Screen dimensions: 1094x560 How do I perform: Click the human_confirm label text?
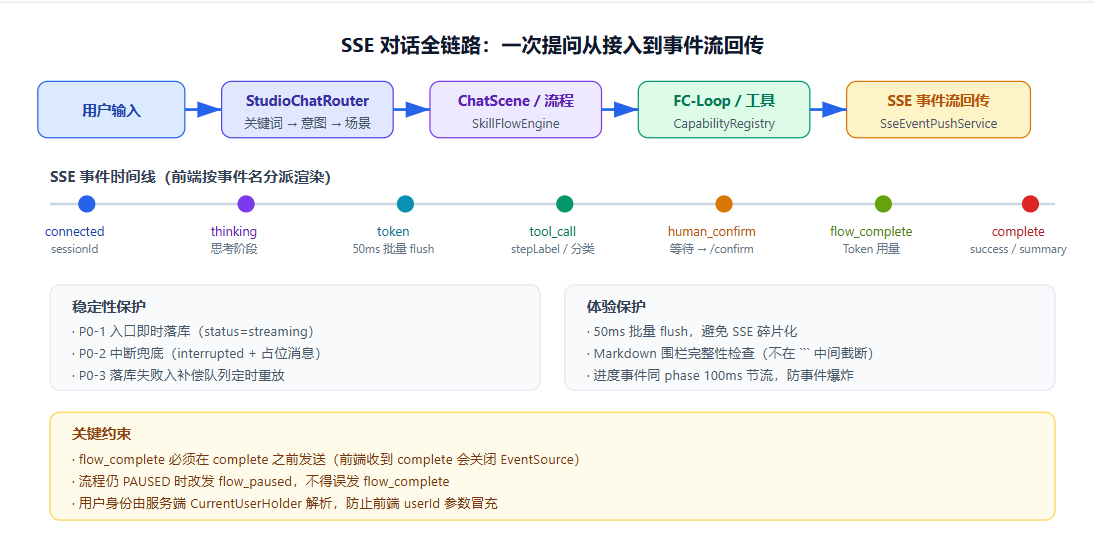tap(712, 232)
